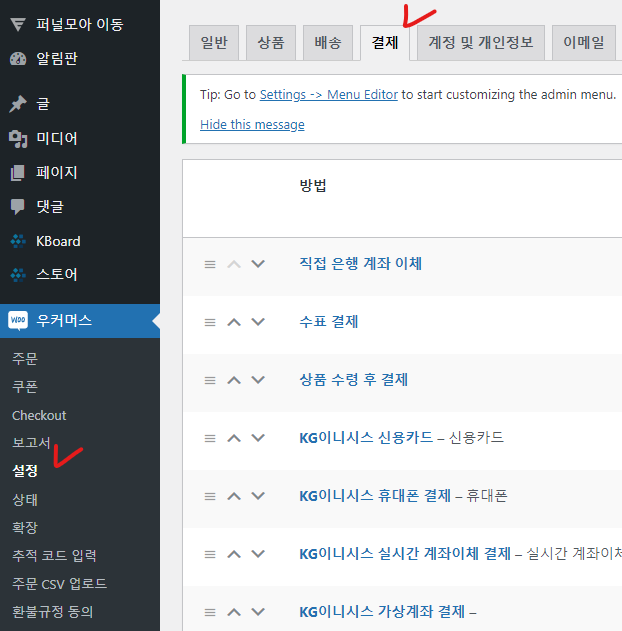This screenshot has width=622, height=631.
Task: Move 상품 수령 후 결제 up
Action: 234,380
